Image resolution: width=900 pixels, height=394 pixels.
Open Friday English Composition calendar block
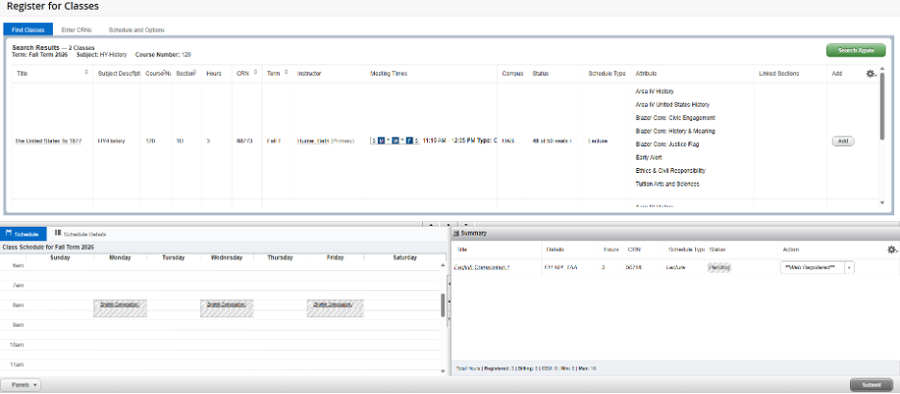[334, 308]
